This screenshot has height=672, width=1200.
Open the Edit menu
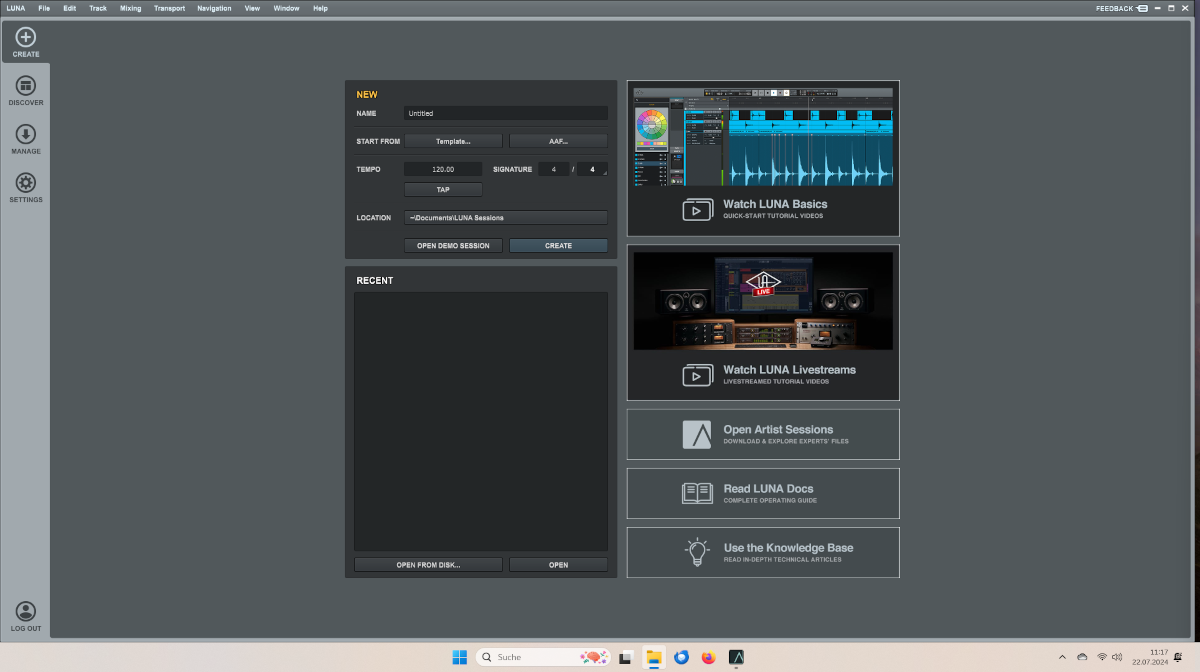point(69,8)
